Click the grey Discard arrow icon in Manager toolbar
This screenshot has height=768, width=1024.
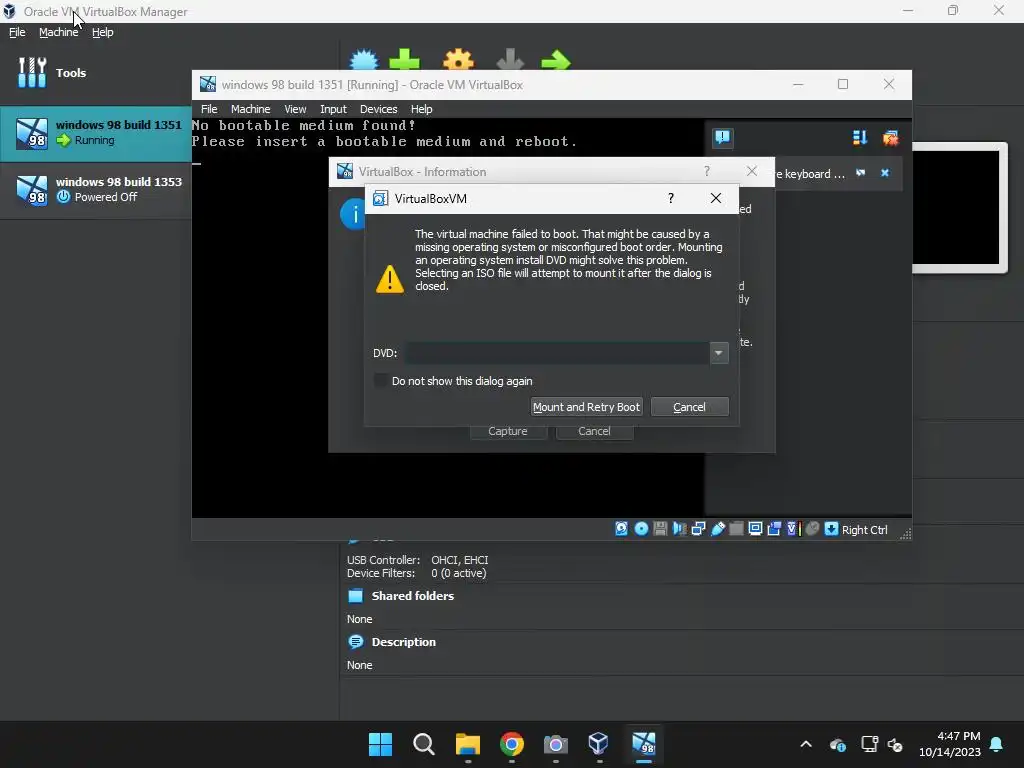pos(510,59)
